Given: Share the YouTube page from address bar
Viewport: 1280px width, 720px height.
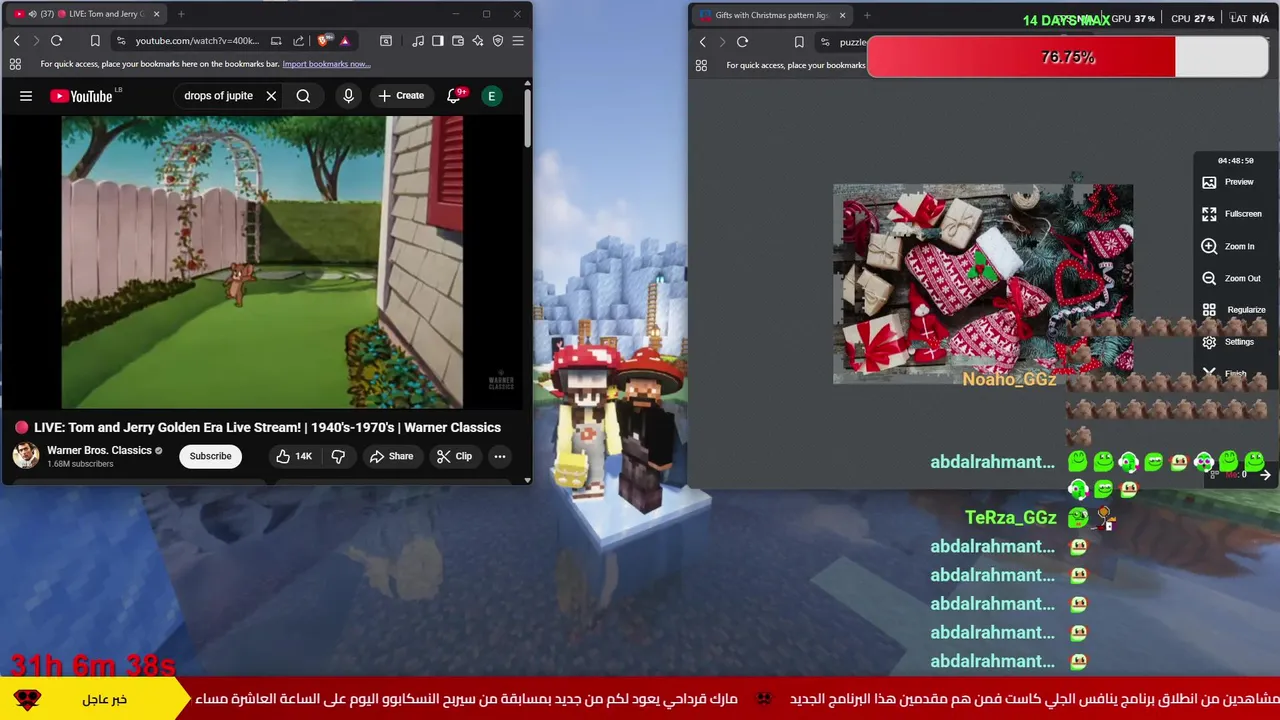Looking at the screenshot, I should 298,41.
